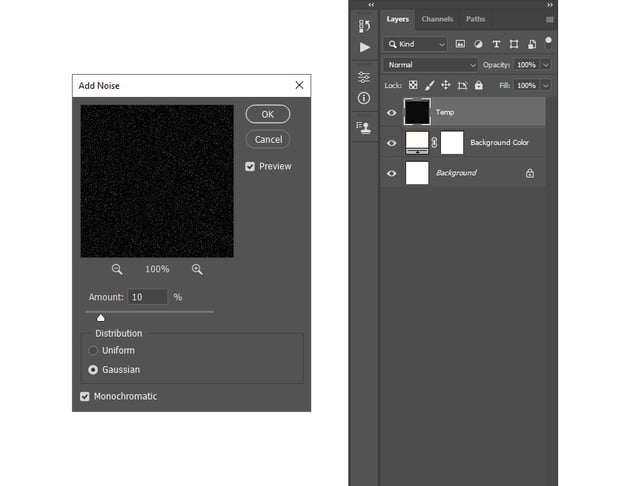Click OK in Add Noise dialog
The height and width of the screenshot is (486, 630).
(x=268, y=114)
